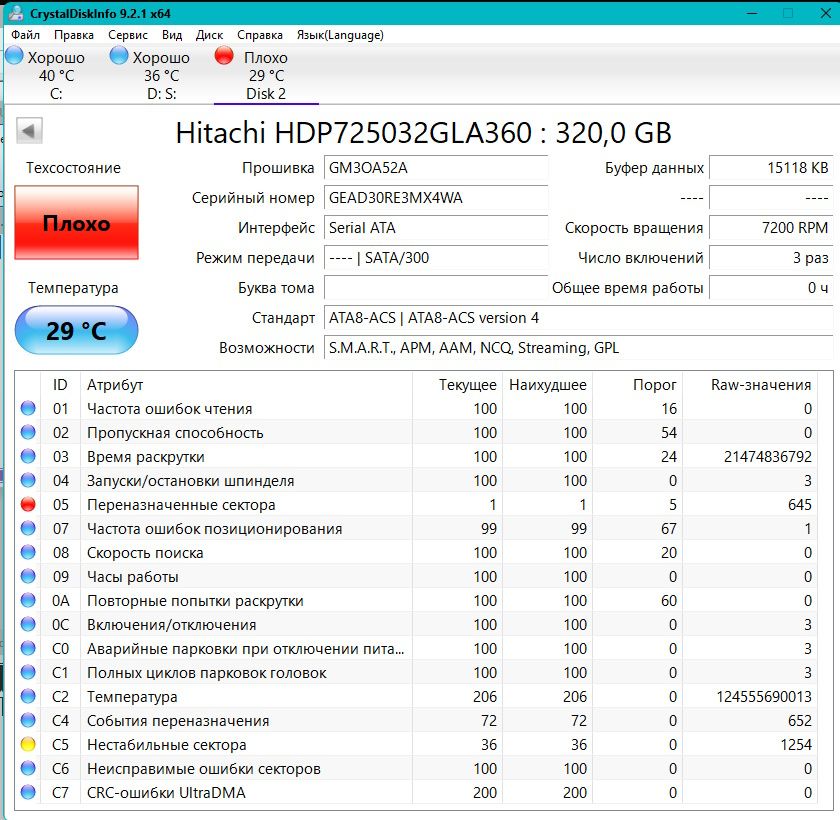Click the blue status icon for attribute 08

(28, 552)
